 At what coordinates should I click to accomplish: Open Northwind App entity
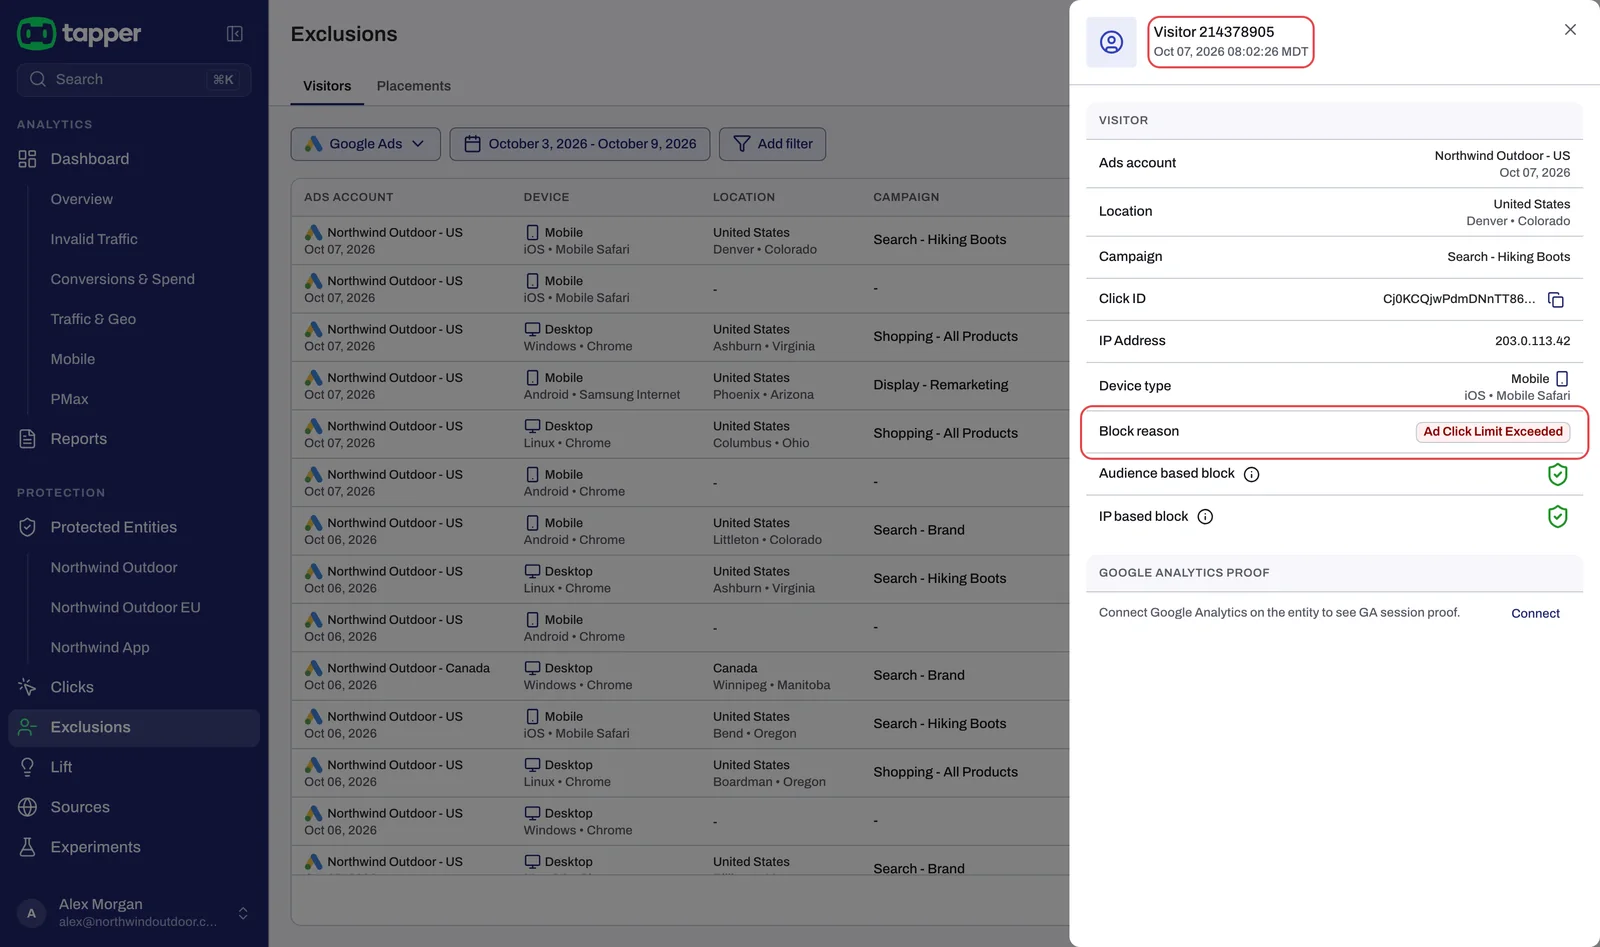(100, 647)
